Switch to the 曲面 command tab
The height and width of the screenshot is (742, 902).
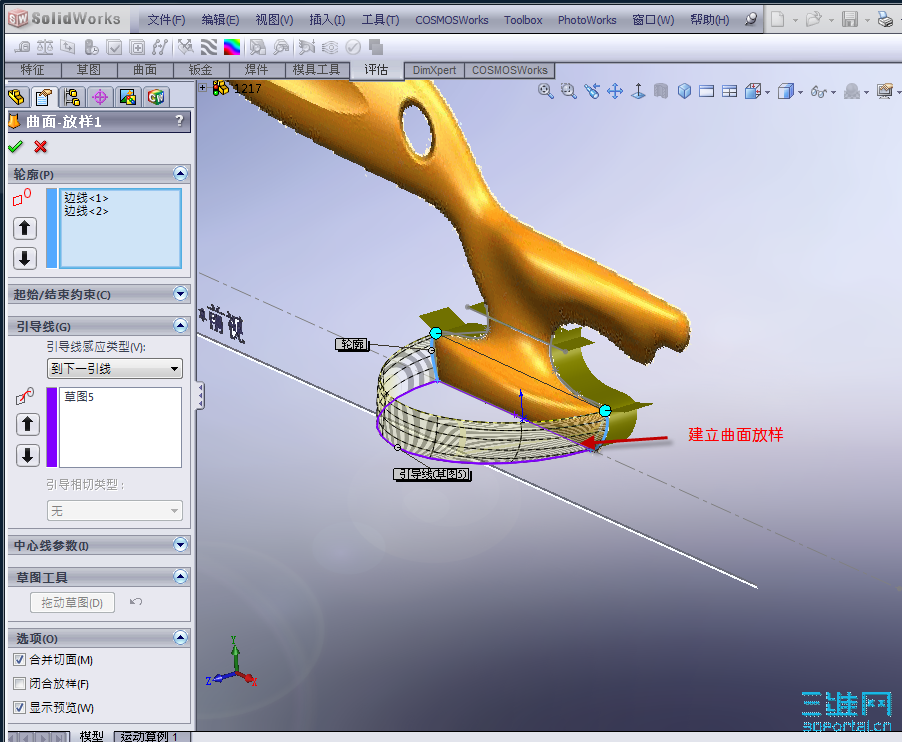[x=145, y=70]
